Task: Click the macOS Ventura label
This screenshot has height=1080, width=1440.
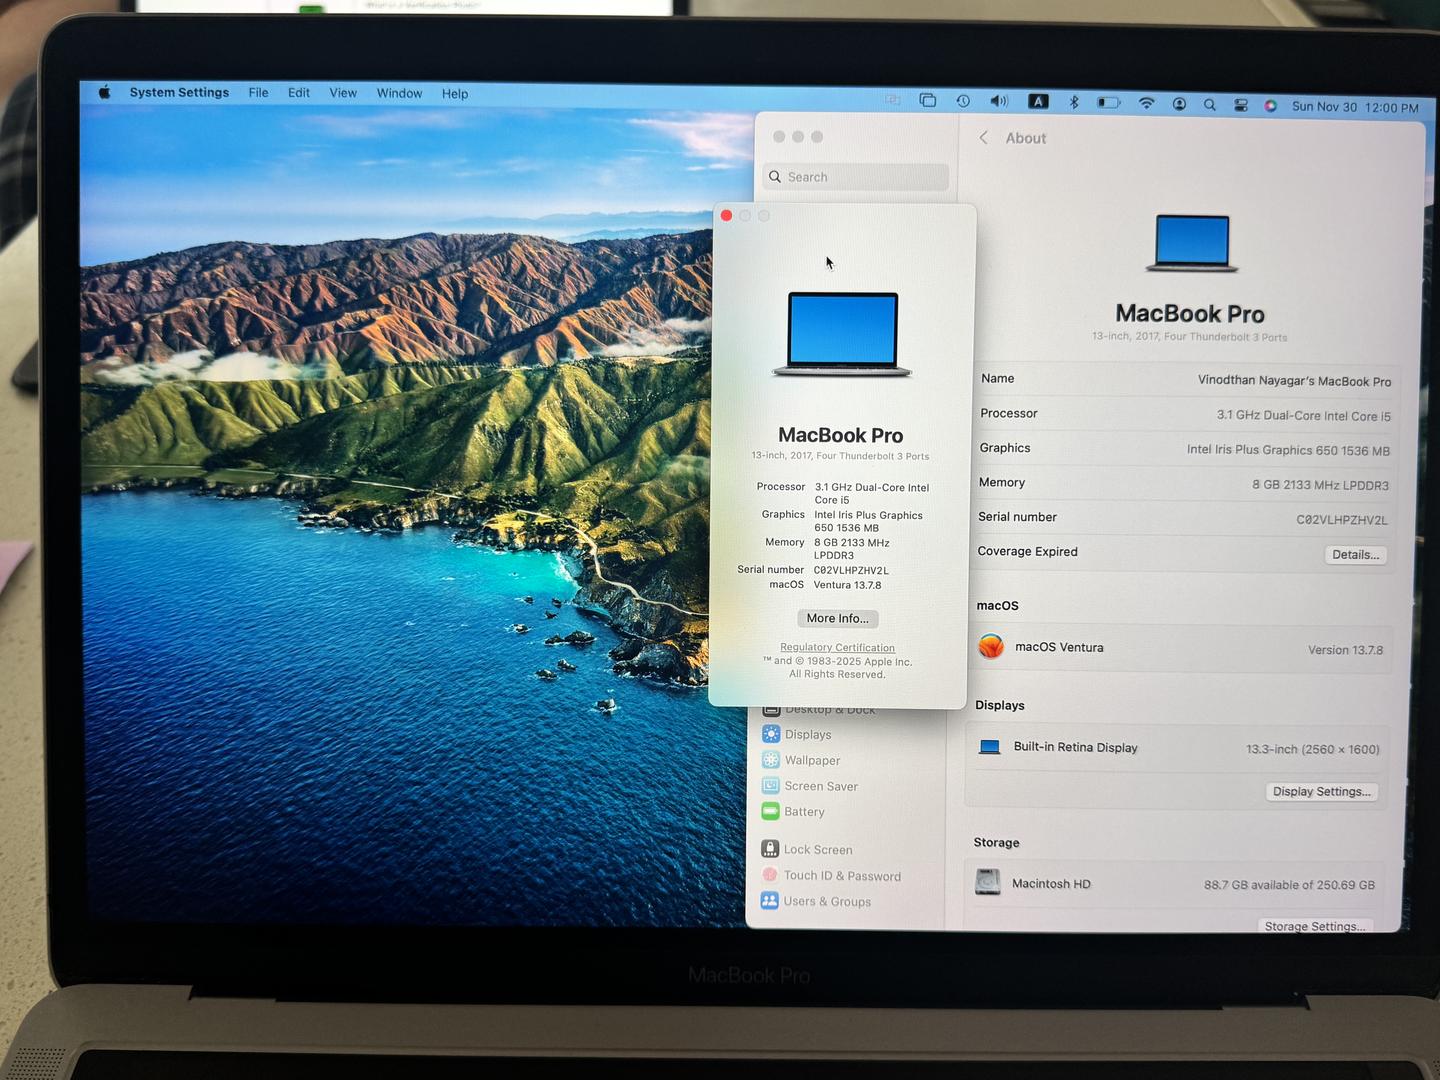Action: click(1059, 647)
